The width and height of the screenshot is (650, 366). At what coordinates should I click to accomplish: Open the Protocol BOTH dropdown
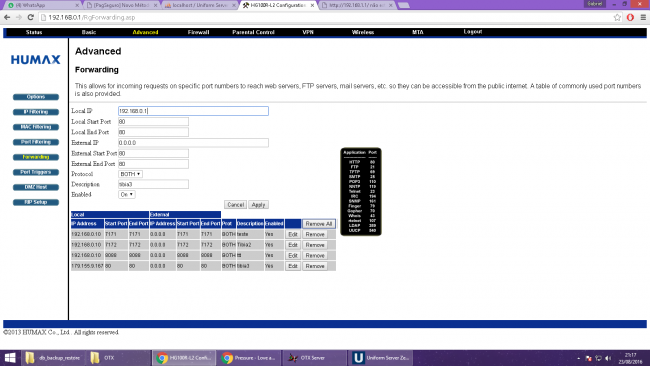tap(130, 174)
